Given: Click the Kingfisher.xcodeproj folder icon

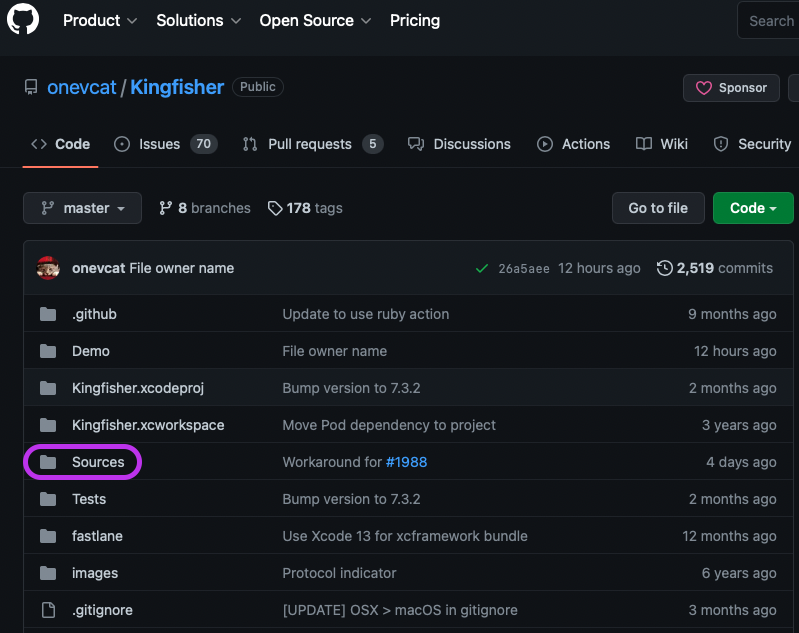Looking at the screenshot, I should [48, 388].
